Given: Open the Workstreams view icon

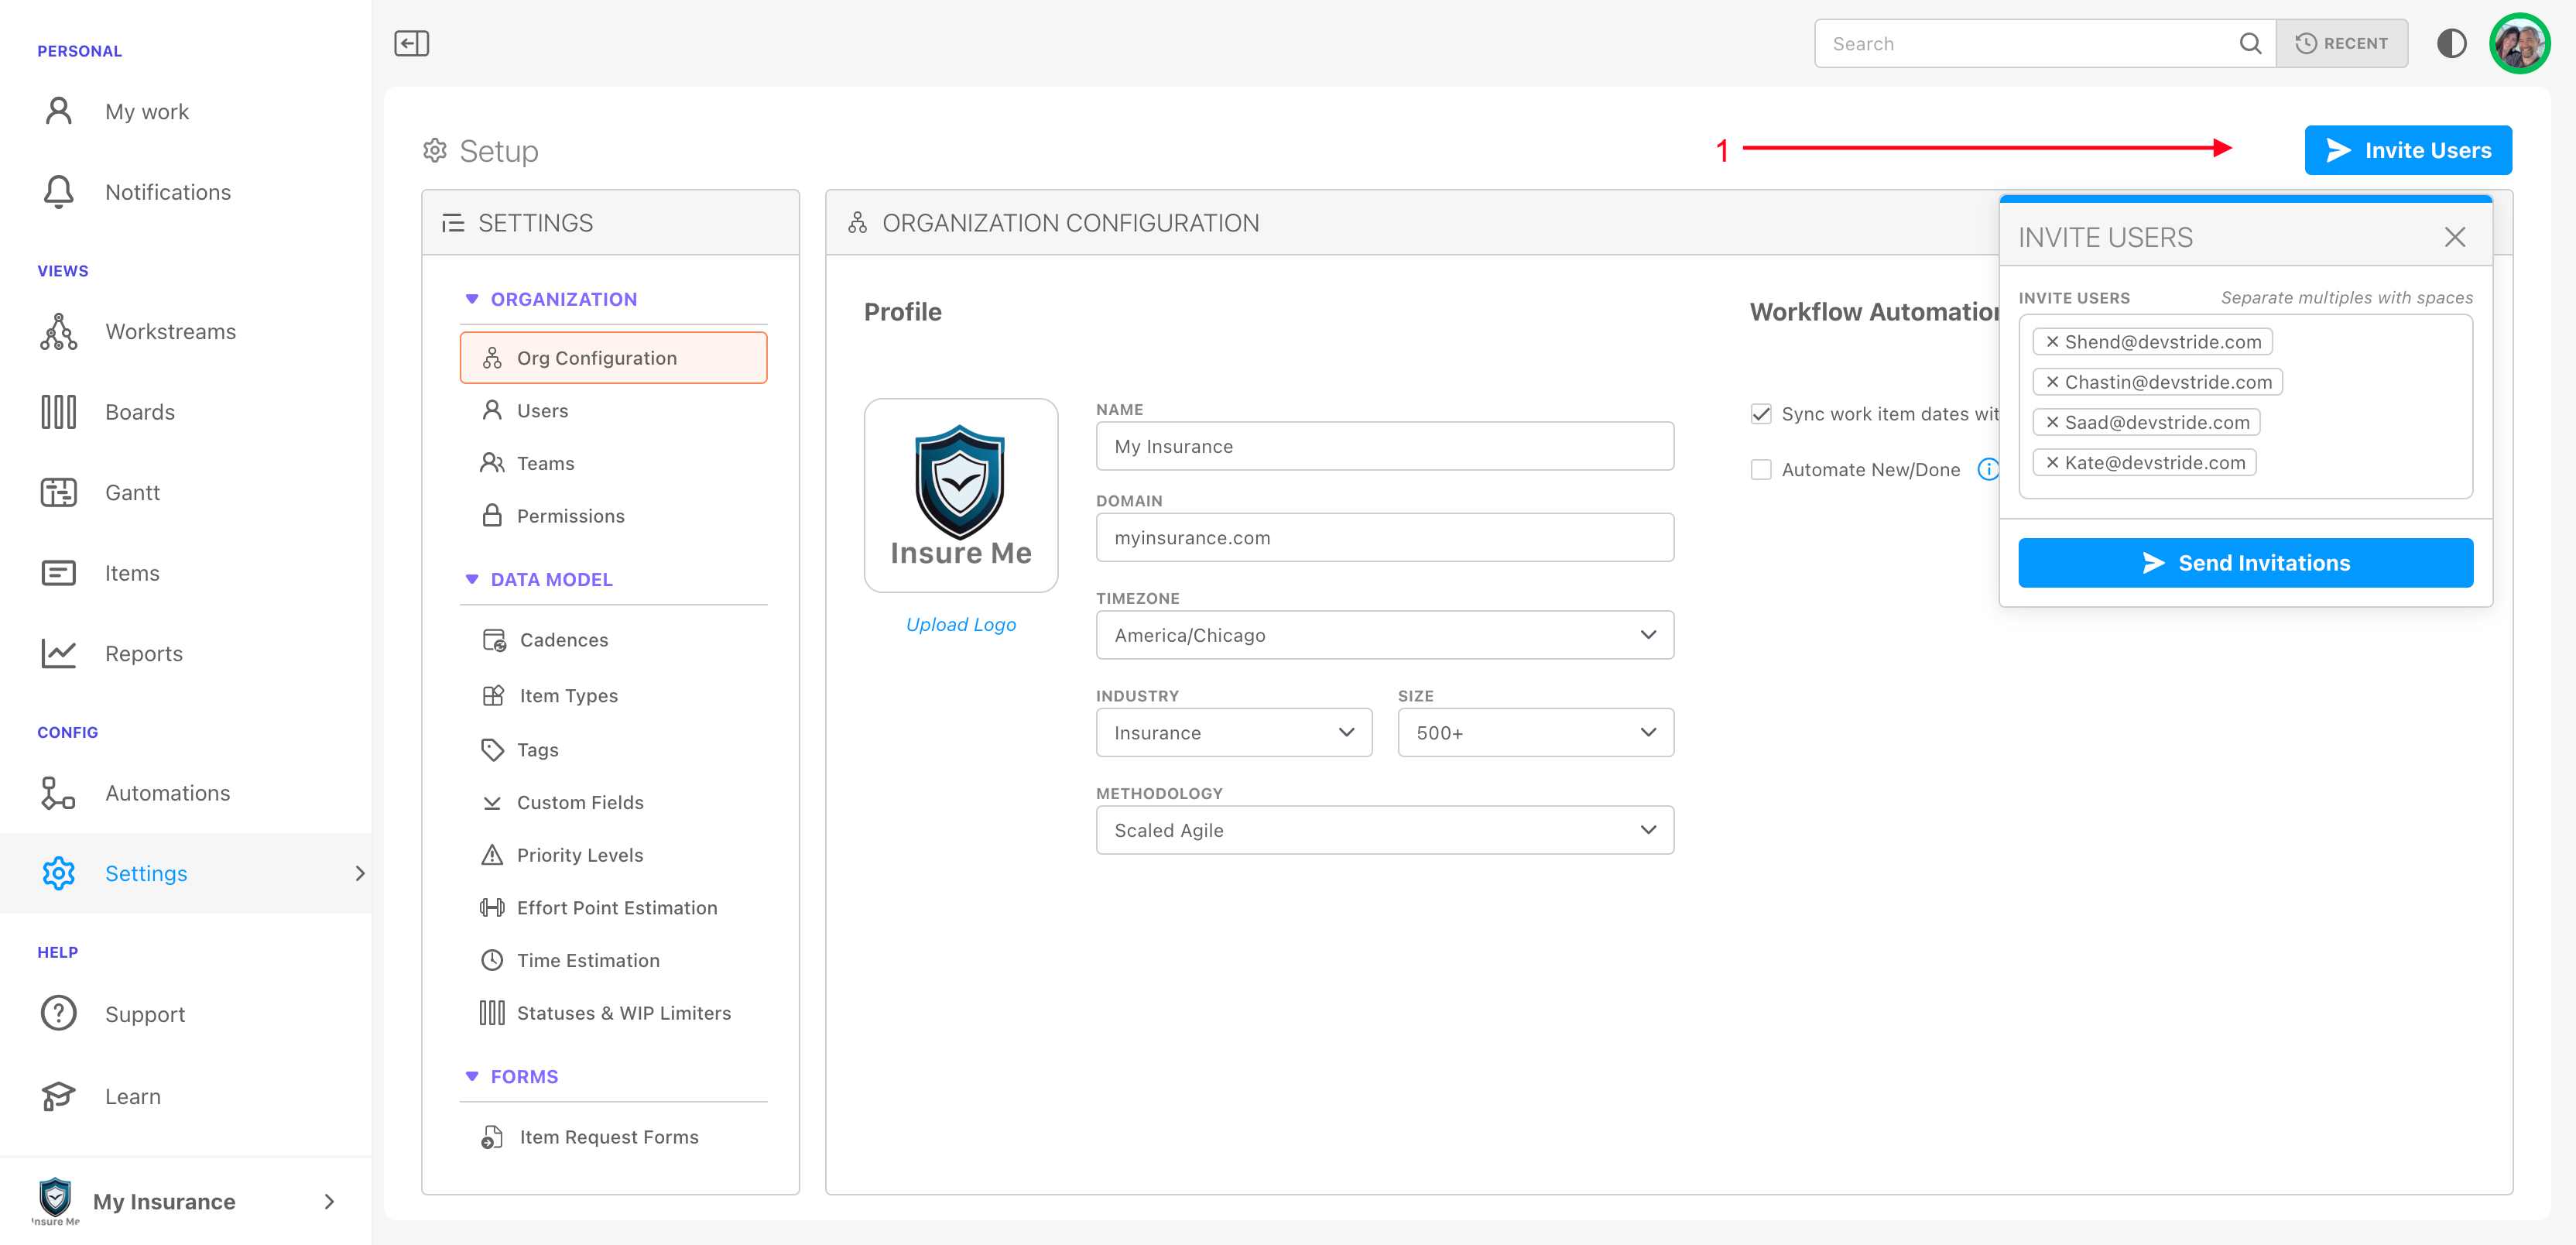Looking at the screenshot, I should click(58, 332).
